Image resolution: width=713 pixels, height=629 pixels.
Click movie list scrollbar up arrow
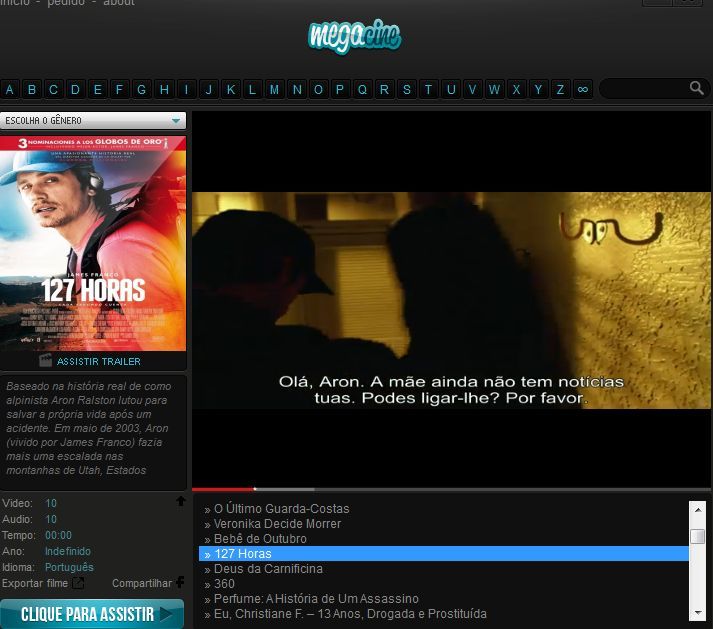698,509
